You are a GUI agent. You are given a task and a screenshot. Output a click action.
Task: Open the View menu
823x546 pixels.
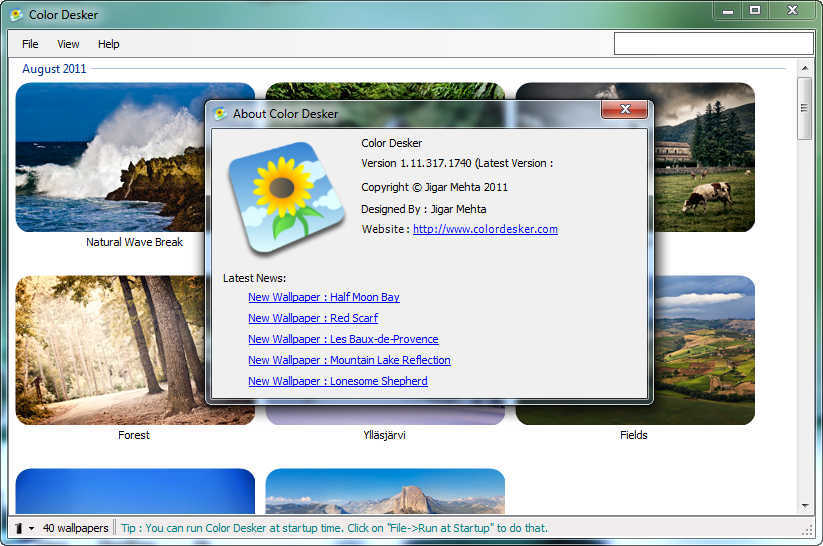pyautogui.click(x=68, y=44)
